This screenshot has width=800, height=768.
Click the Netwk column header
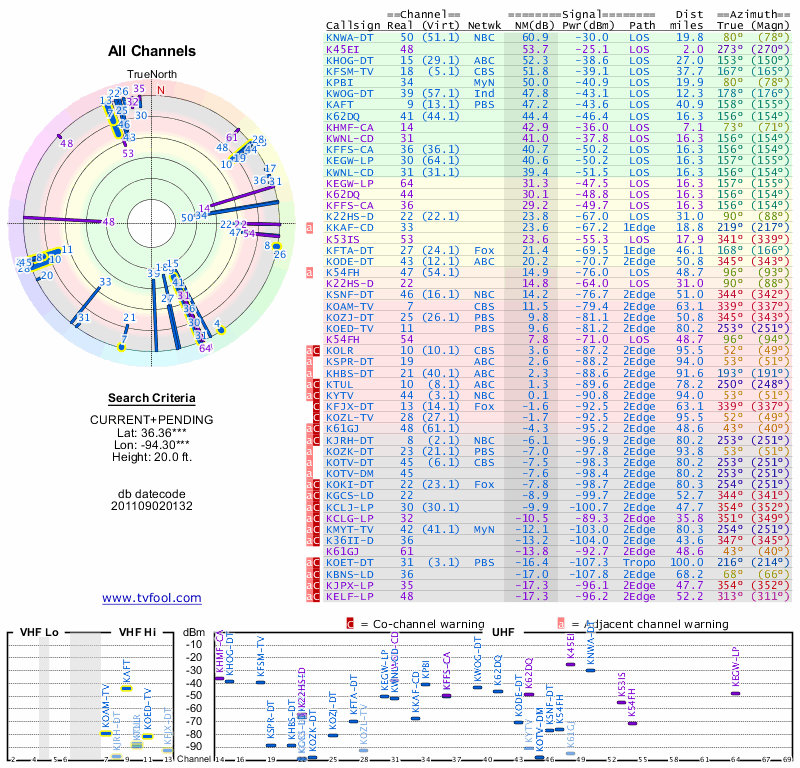[x=484, y=26]
